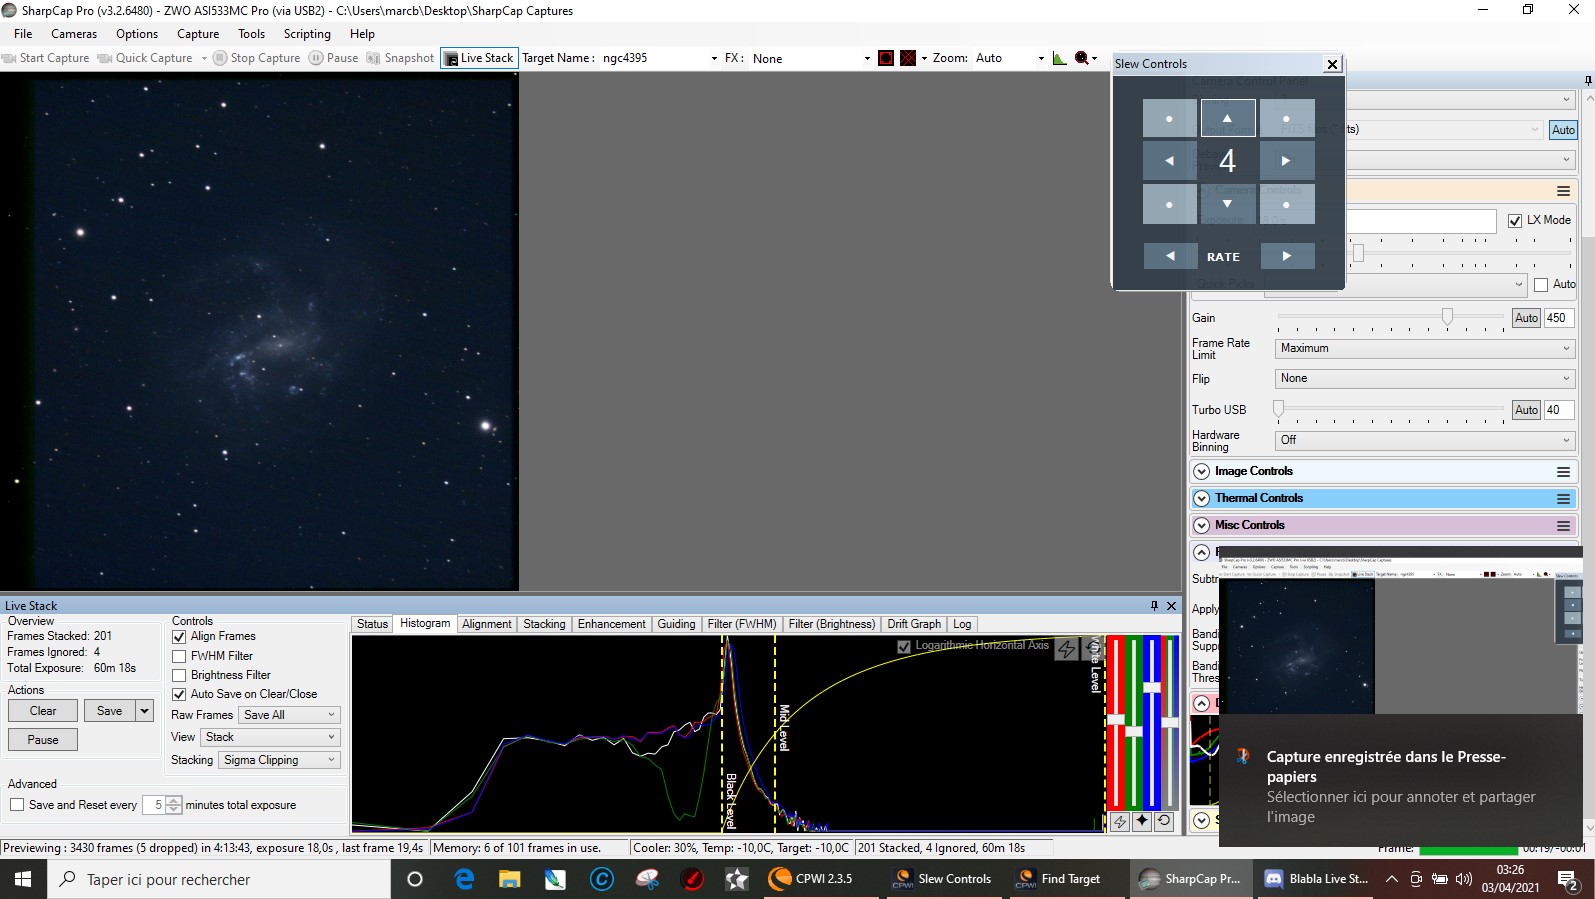Open the Frame Rate Limit dropdown
This screenshot has width=1595, height=899.
(x=1425, y=348)
